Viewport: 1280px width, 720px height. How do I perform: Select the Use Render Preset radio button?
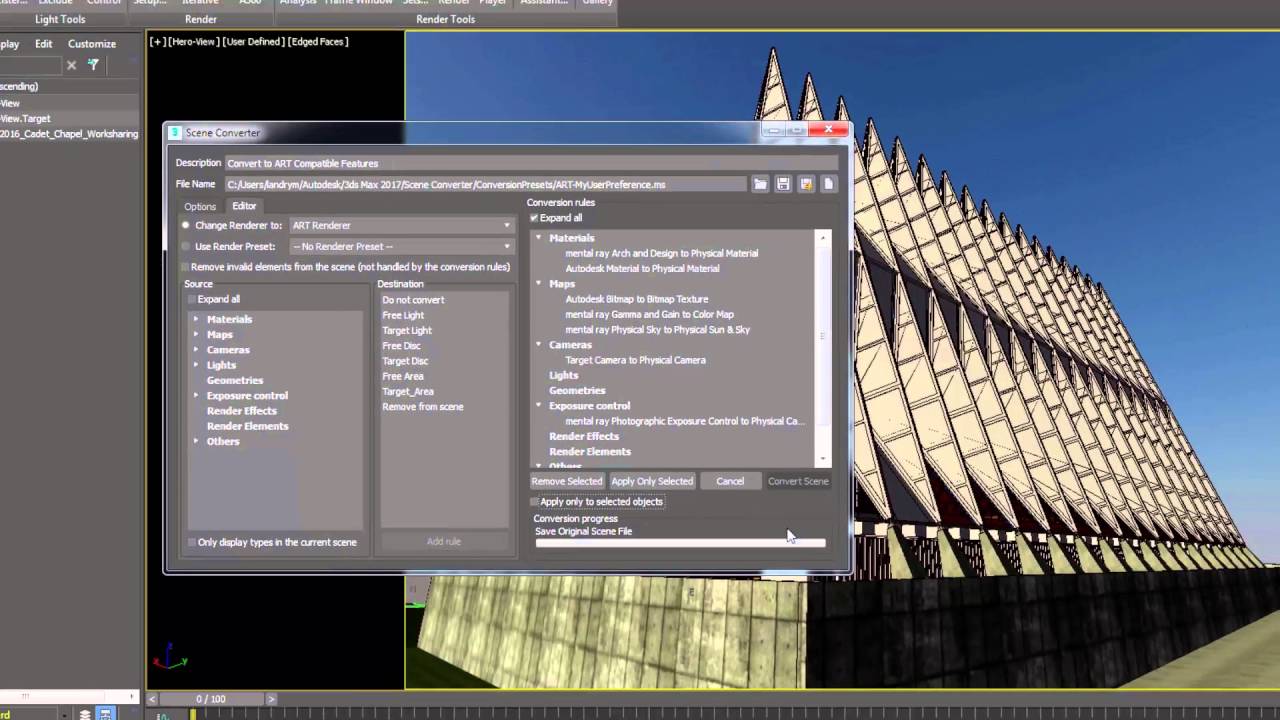click(x=185, y=246)
